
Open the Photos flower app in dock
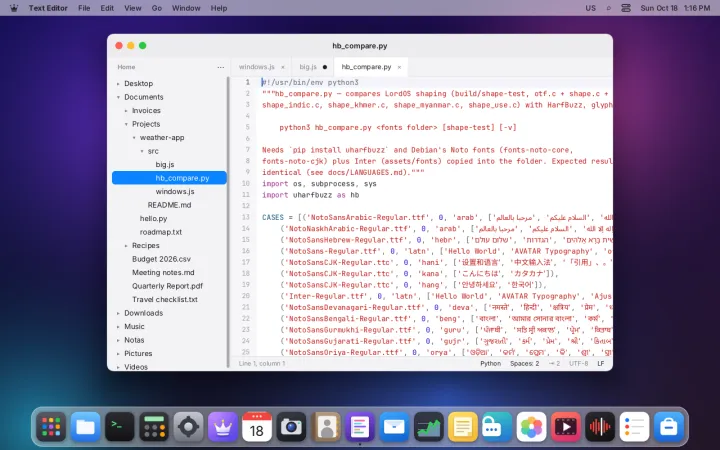click(531, 427)
